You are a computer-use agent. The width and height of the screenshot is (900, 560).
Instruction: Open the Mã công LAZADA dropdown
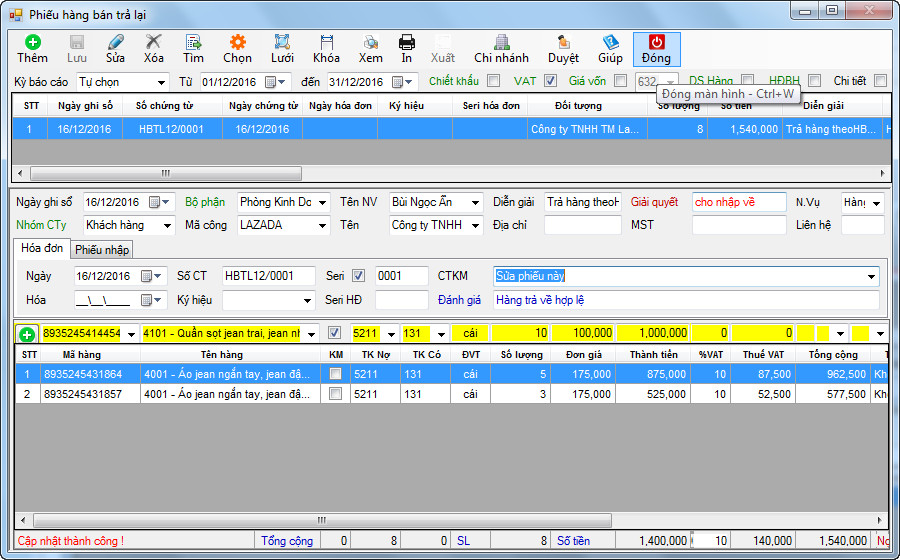point(323,225)
